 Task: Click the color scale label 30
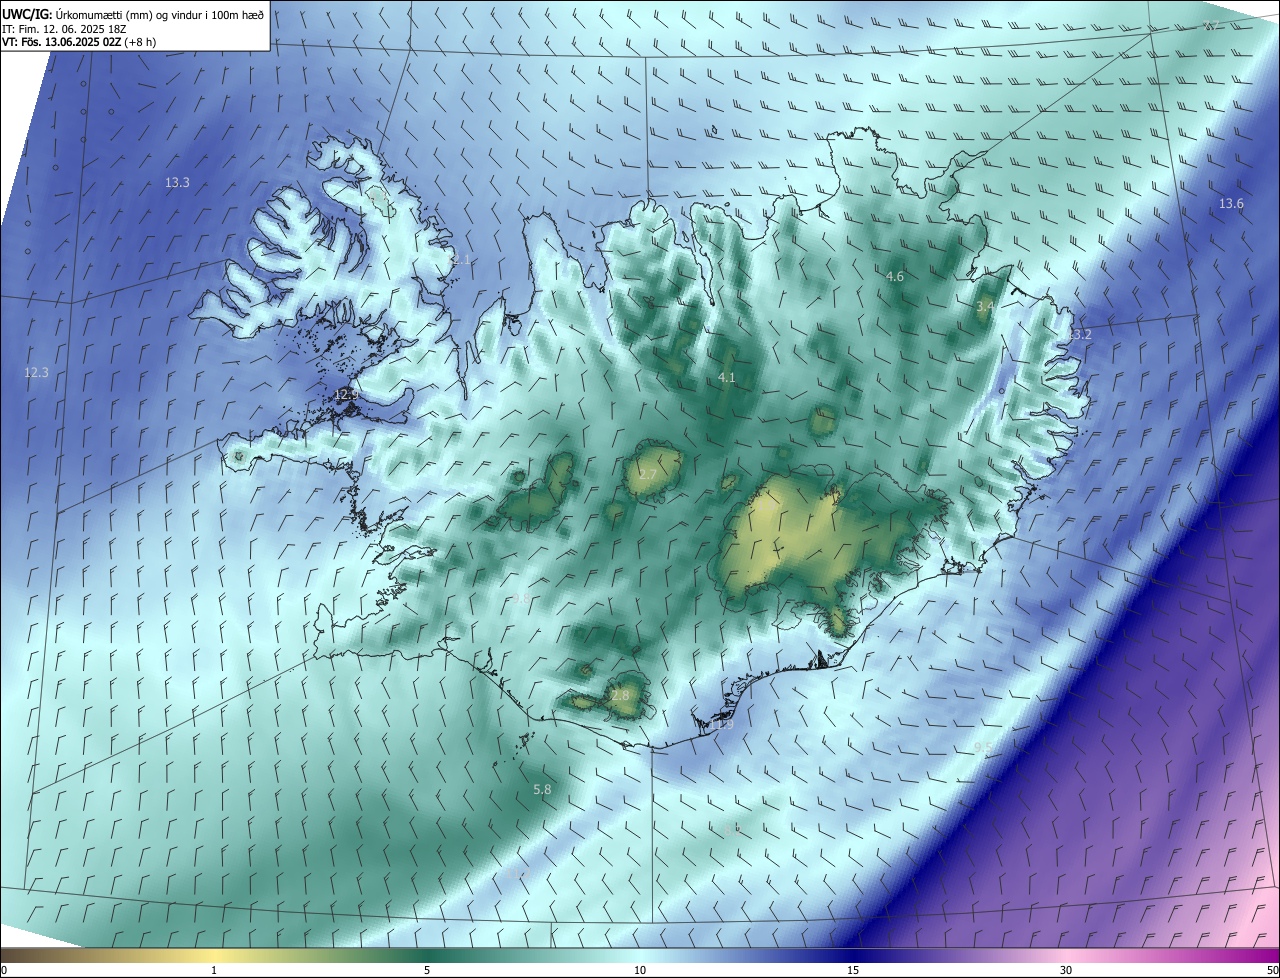[x=1066, y=970]
